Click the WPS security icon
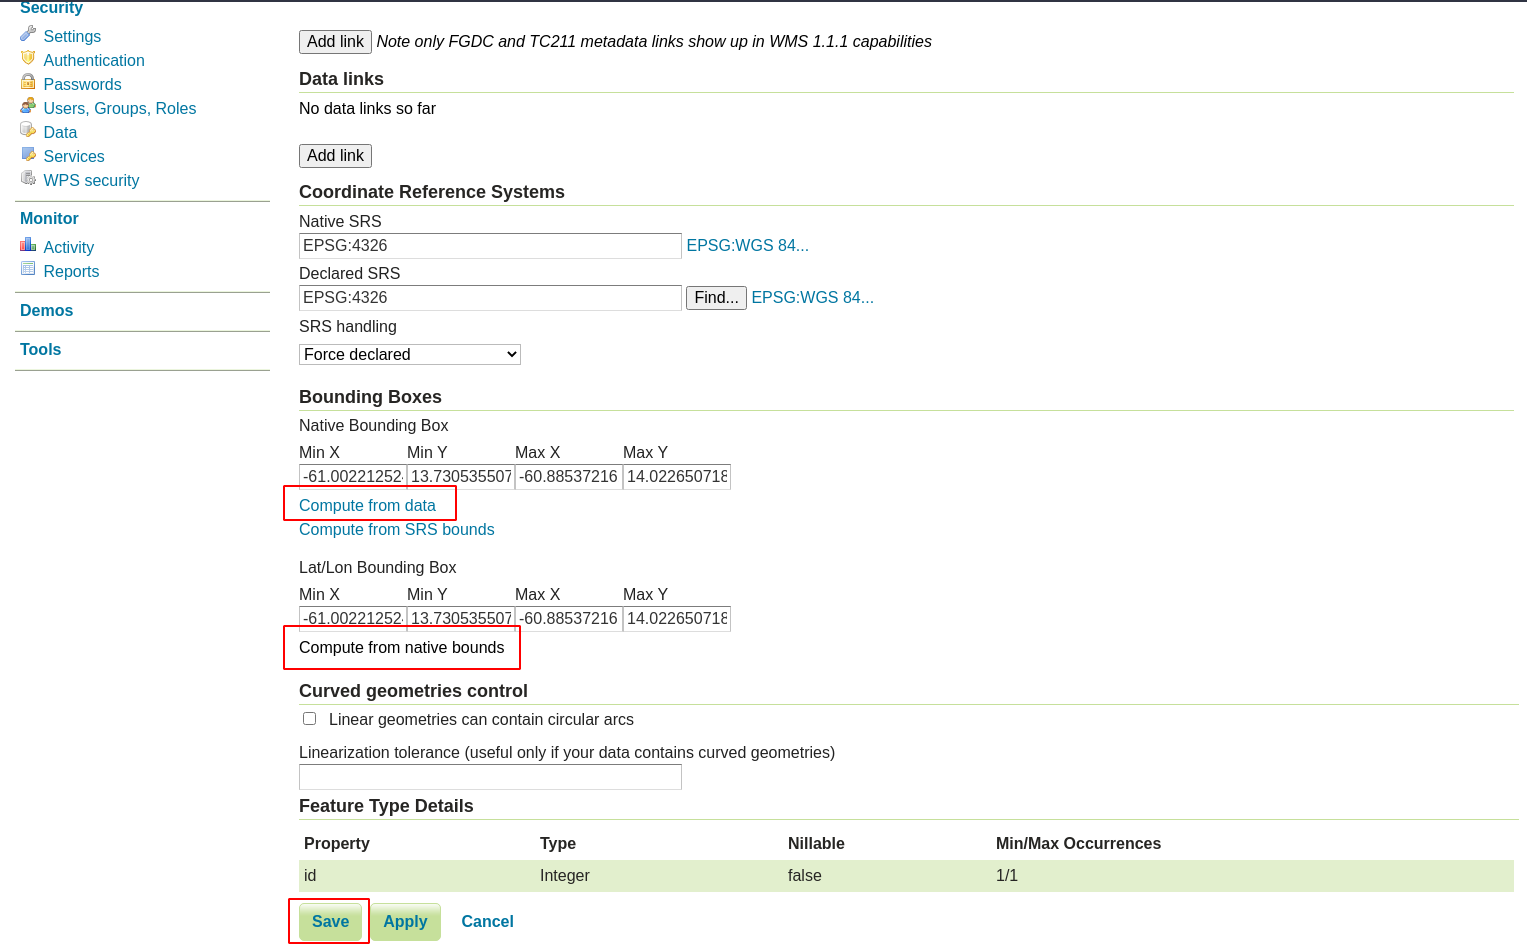 (x=28, y=178)
